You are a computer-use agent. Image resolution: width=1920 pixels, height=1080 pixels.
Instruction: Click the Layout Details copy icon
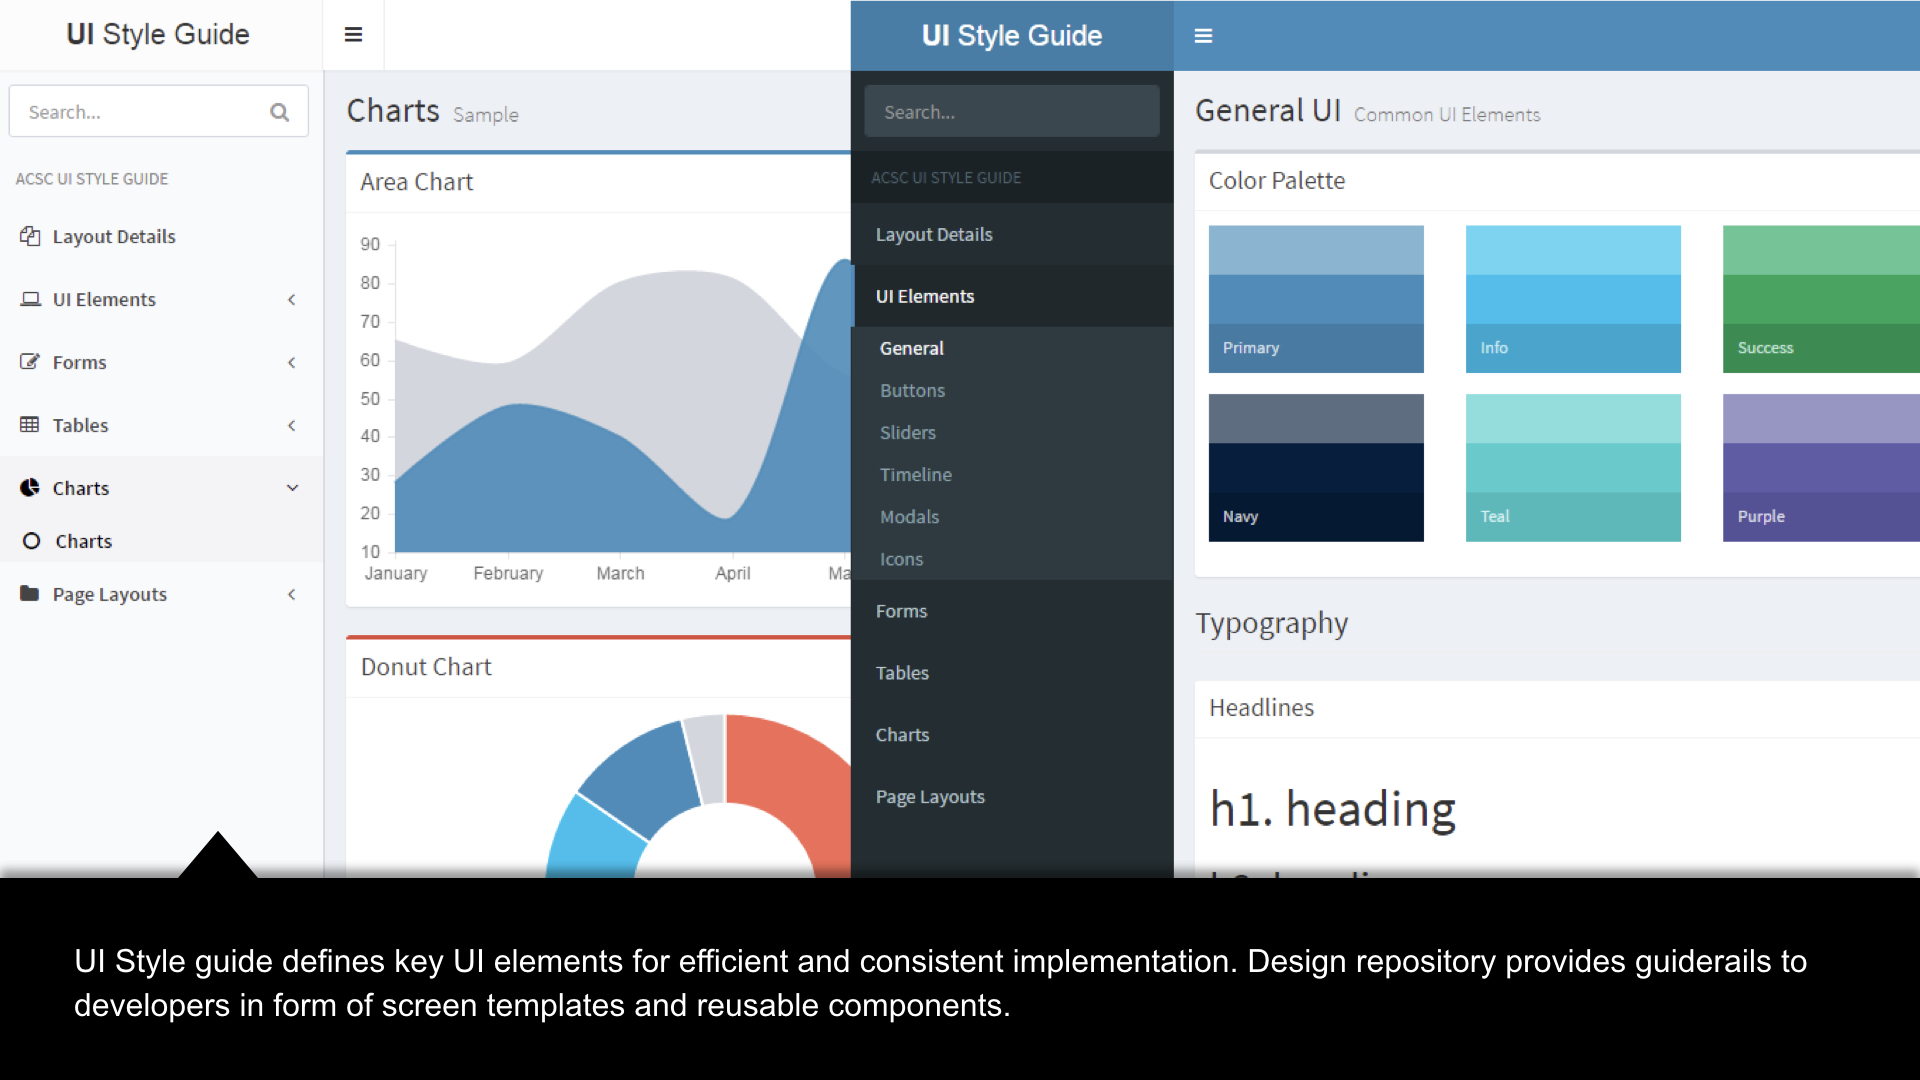click(x=30, y=236)
